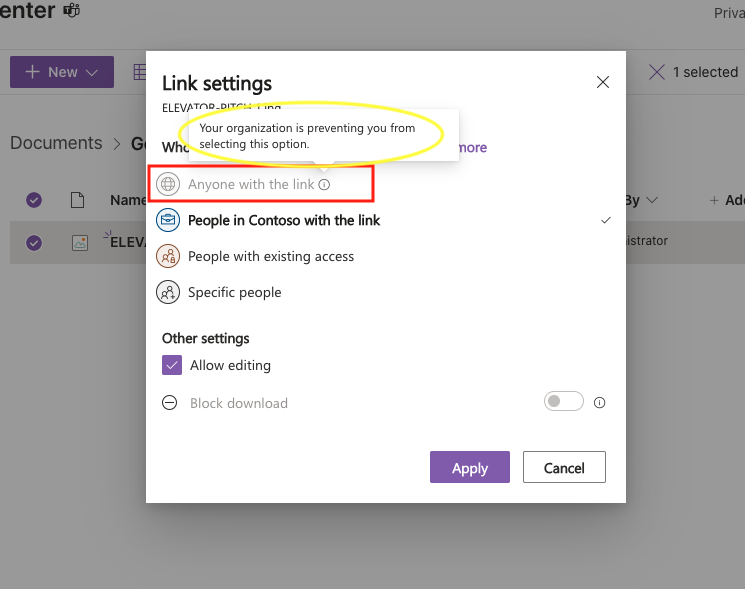Click the image file icon in ELEVATOR row

pyautogui.click(x=77, y=242)
